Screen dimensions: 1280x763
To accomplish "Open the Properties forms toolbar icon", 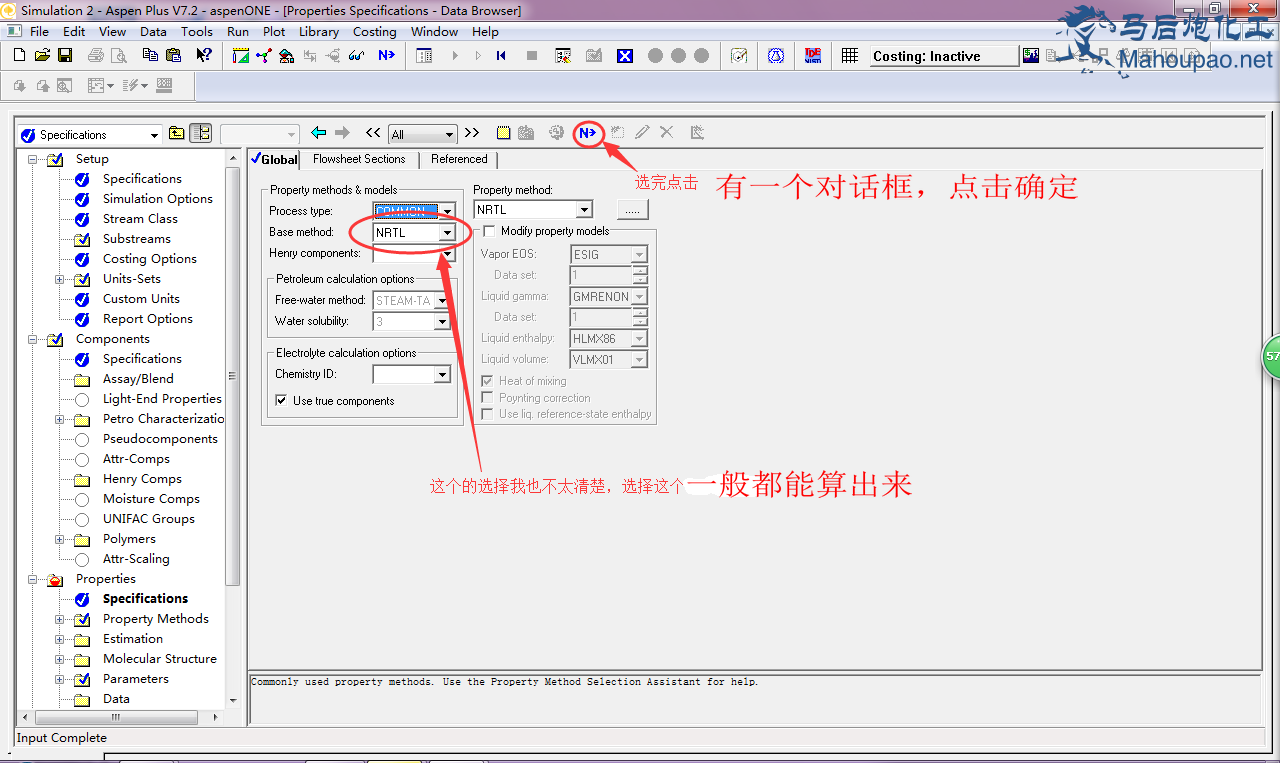I will click(x=287, y=56).
